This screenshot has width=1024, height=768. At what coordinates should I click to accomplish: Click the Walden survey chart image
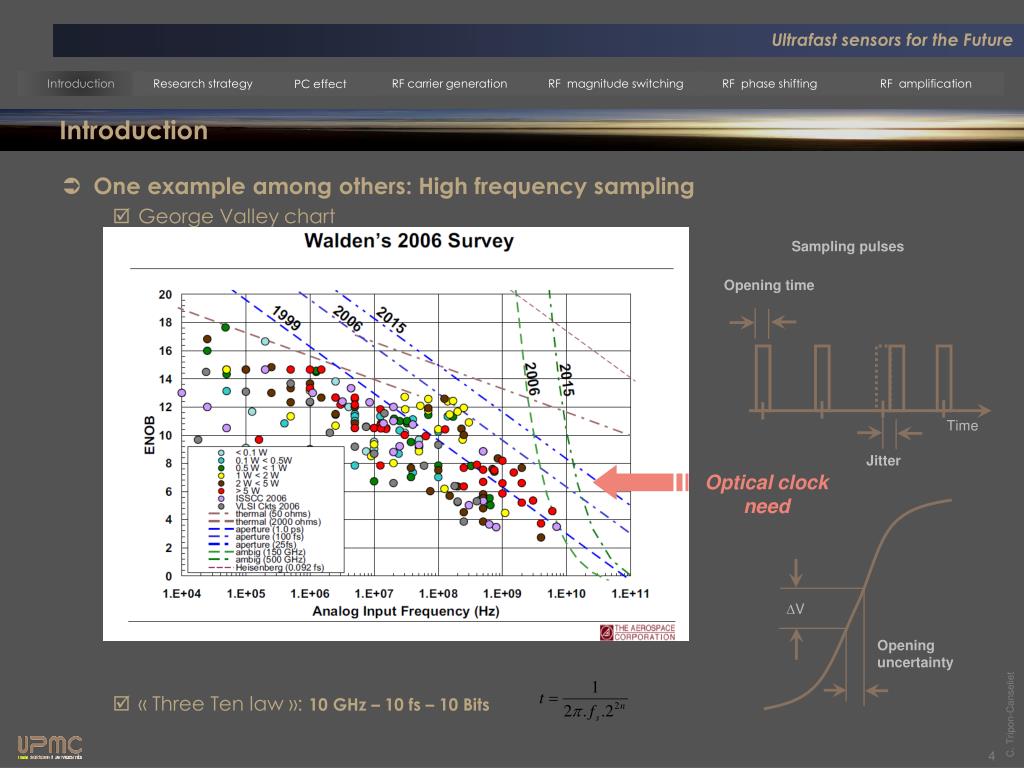tap(396, 434)
